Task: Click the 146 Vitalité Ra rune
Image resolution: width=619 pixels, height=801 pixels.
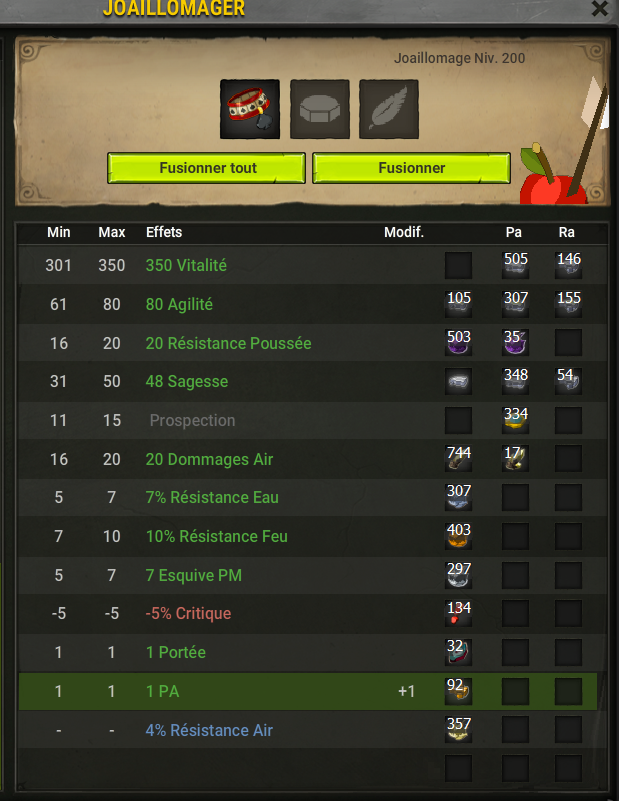Action: pyautogui.click(x=568, y=265)
